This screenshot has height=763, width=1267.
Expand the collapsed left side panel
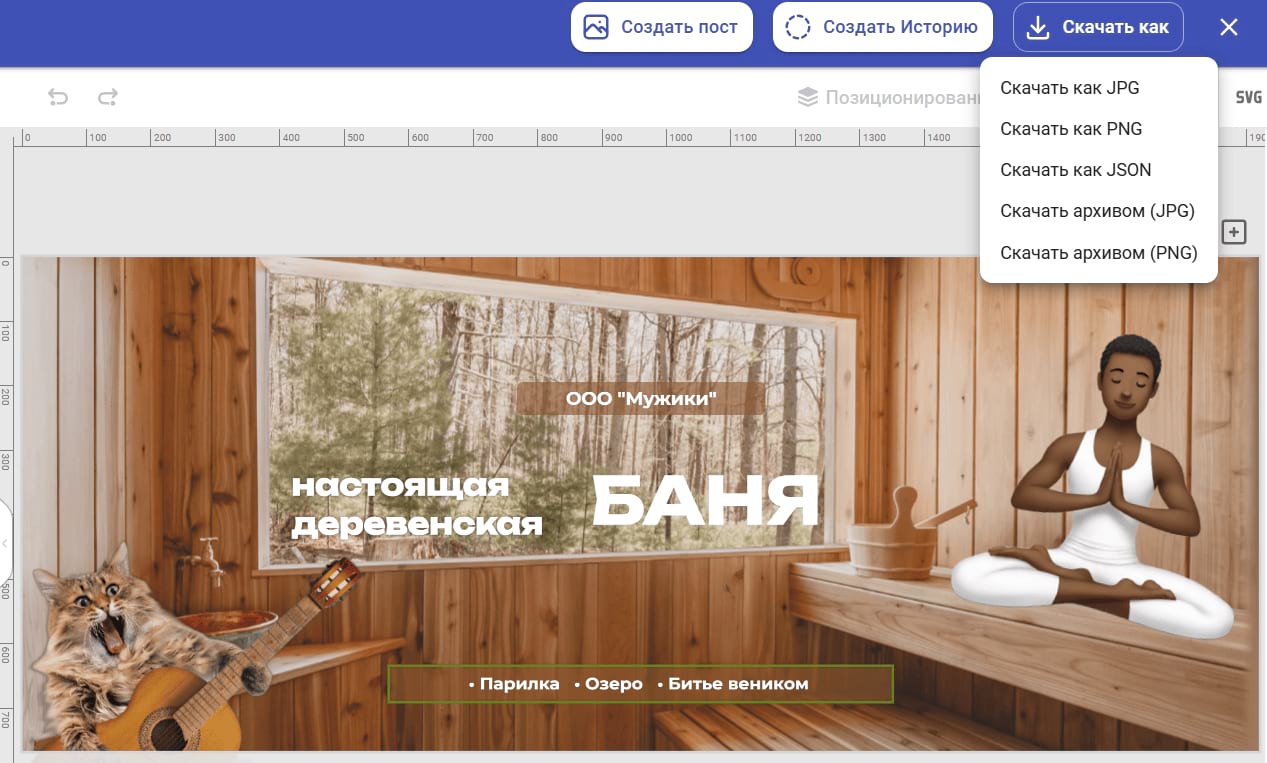5,543
